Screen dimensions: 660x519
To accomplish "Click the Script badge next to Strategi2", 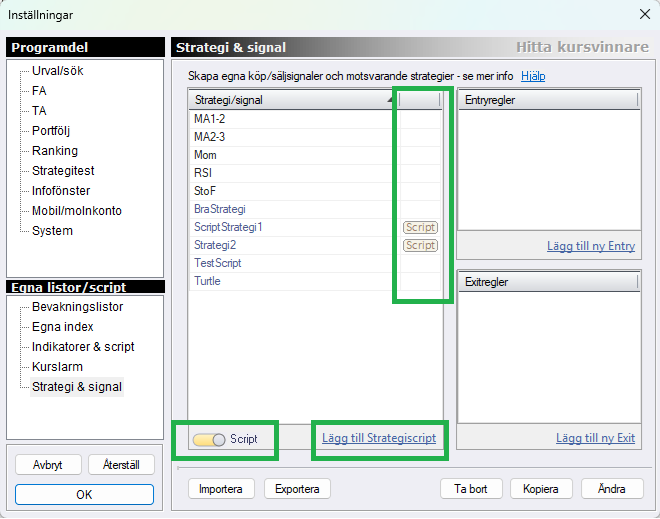I will [x=420, y=245].
